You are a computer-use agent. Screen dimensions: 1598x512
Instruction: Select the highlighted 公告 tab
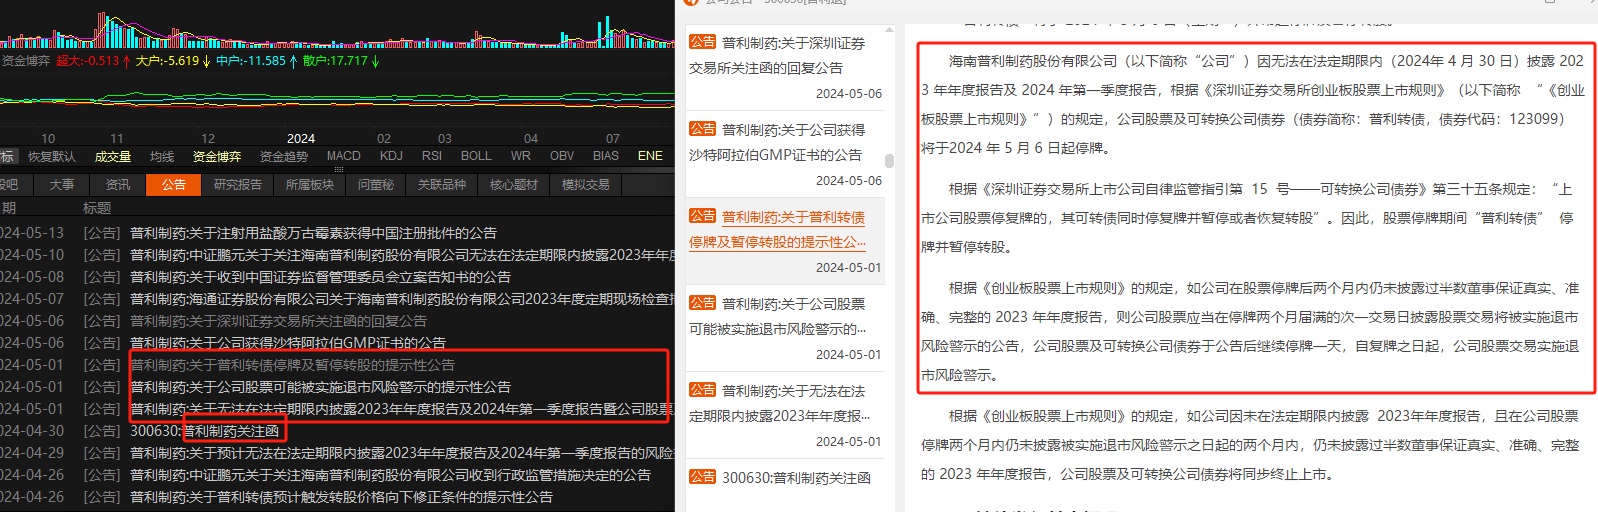tap(174, 185)
